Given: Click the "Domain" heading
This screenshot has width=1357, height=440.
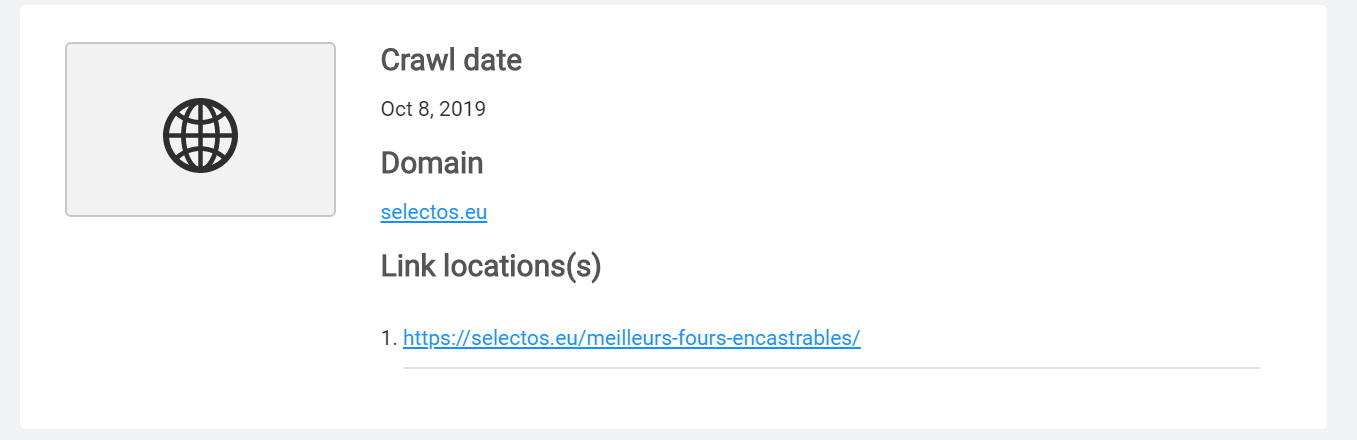Looking at the screenshot, I should (x=432, y=163).
